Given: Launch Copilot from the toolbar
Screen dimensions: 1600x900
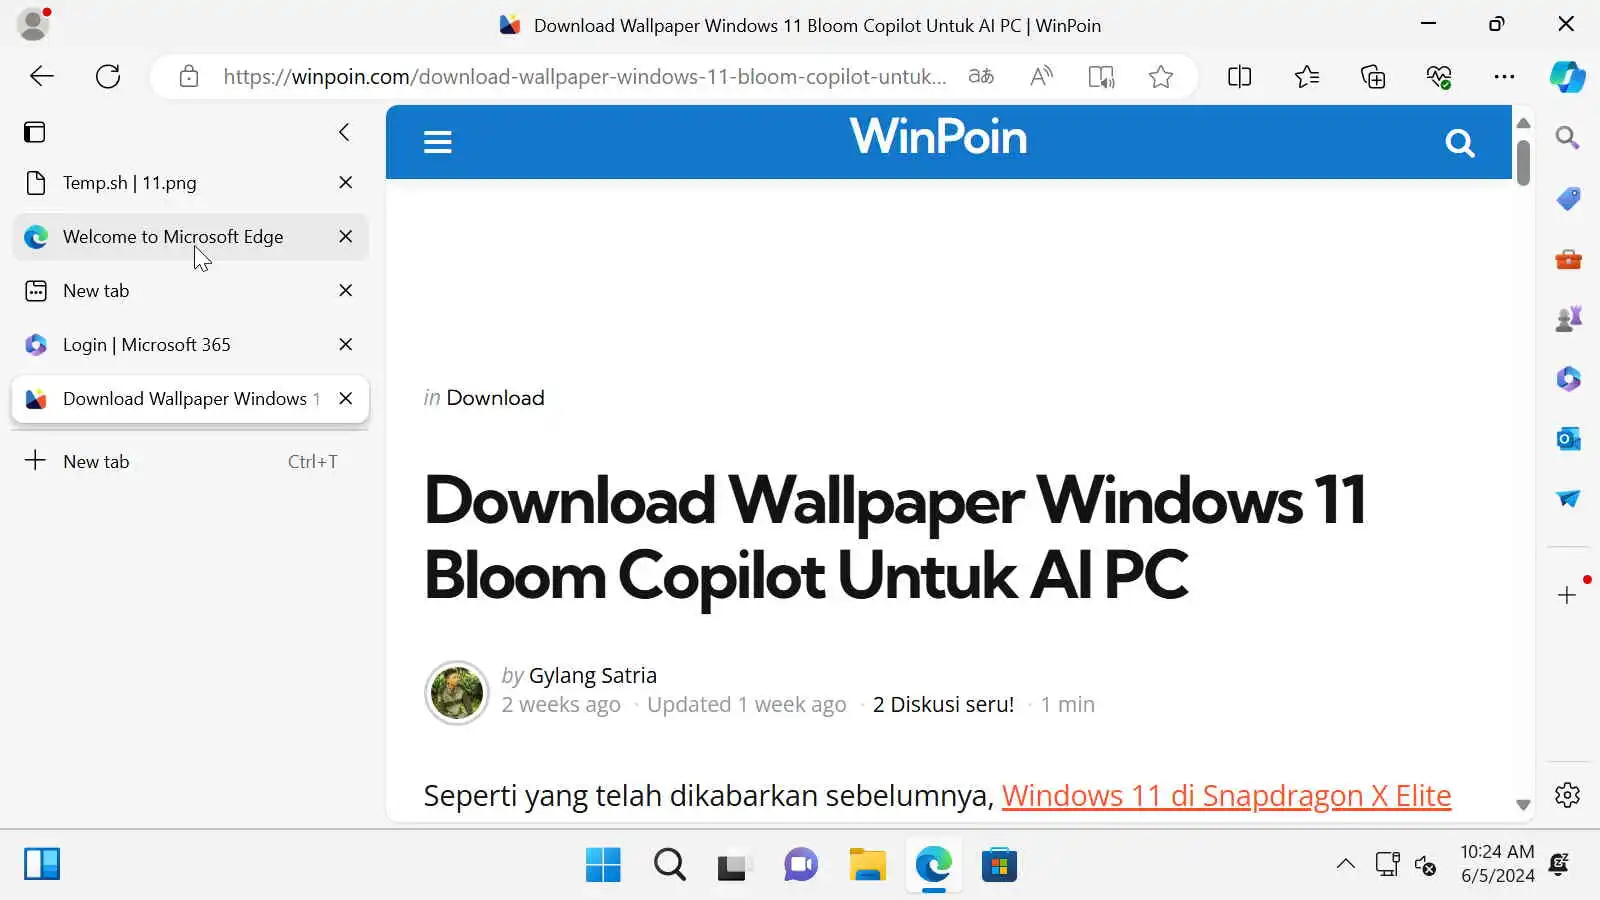Looking at the screenshot, I should pos(1567,77).
